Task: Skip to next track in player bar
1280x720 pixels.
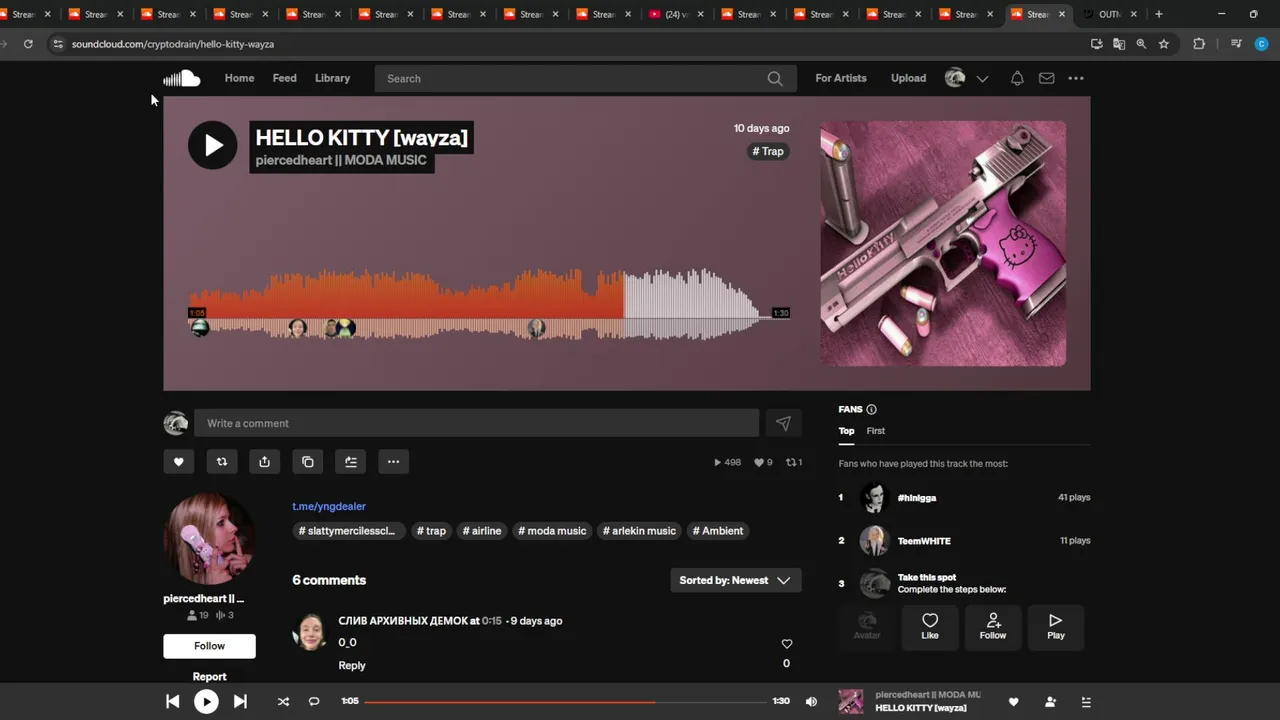Action: click(x=240, y=702)
